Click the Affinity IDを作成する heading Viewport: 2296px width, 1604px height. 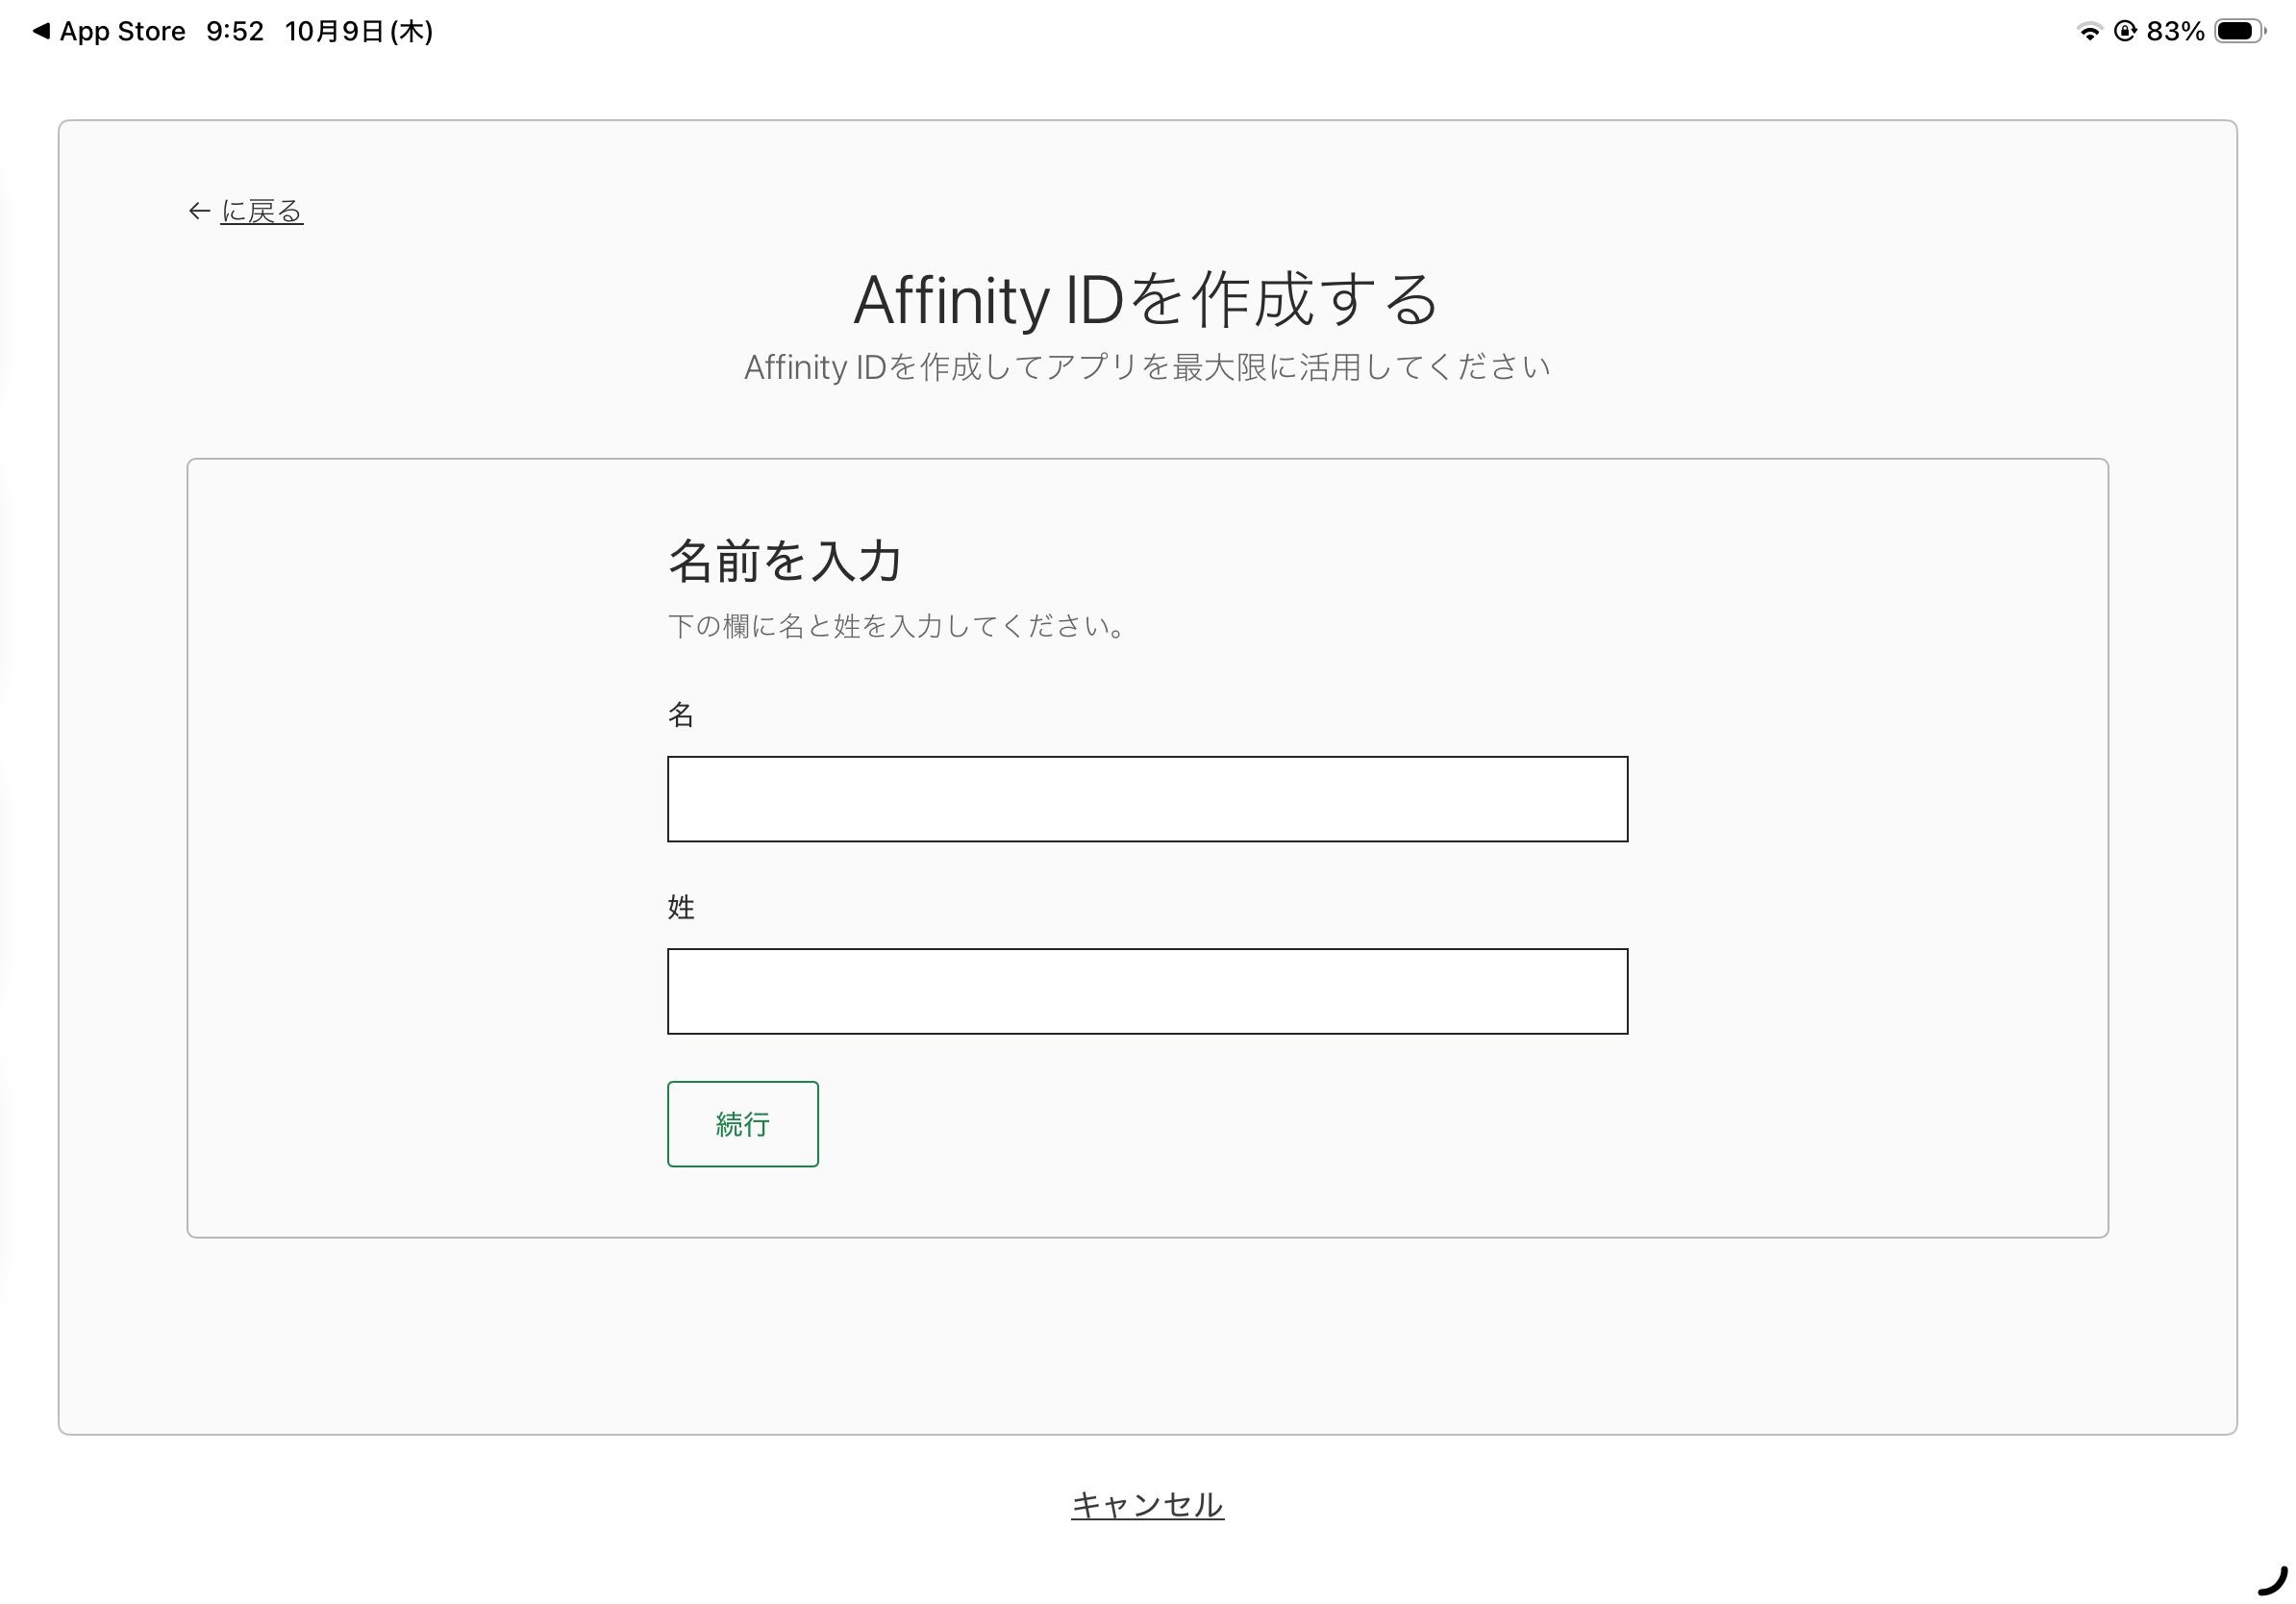1146,300
